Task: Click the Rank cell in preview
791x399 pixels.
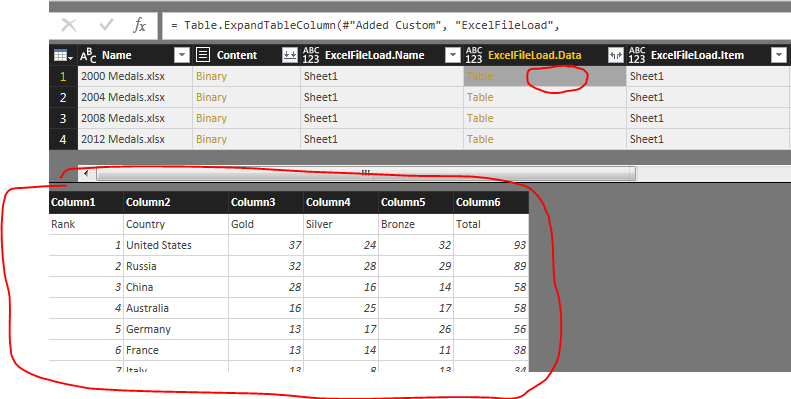Action: [x=86, y=224]
